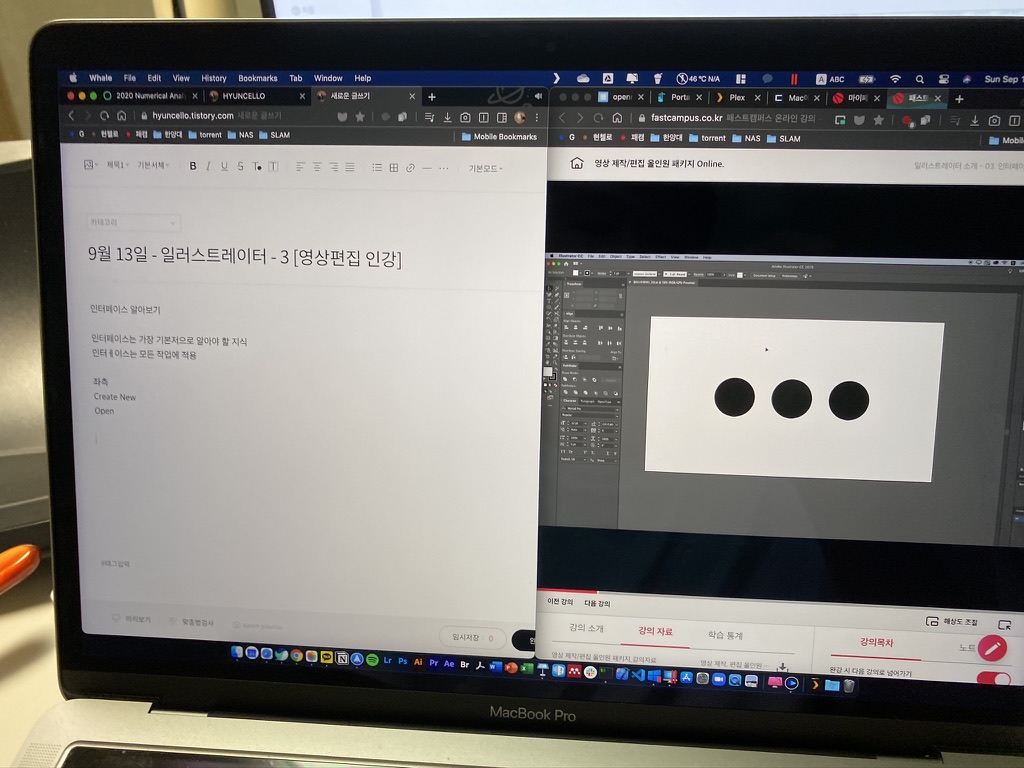The width and height of the screenshot is (1024, 768).
Task: Go to home page in left Whale window
Action: point(121,116)
